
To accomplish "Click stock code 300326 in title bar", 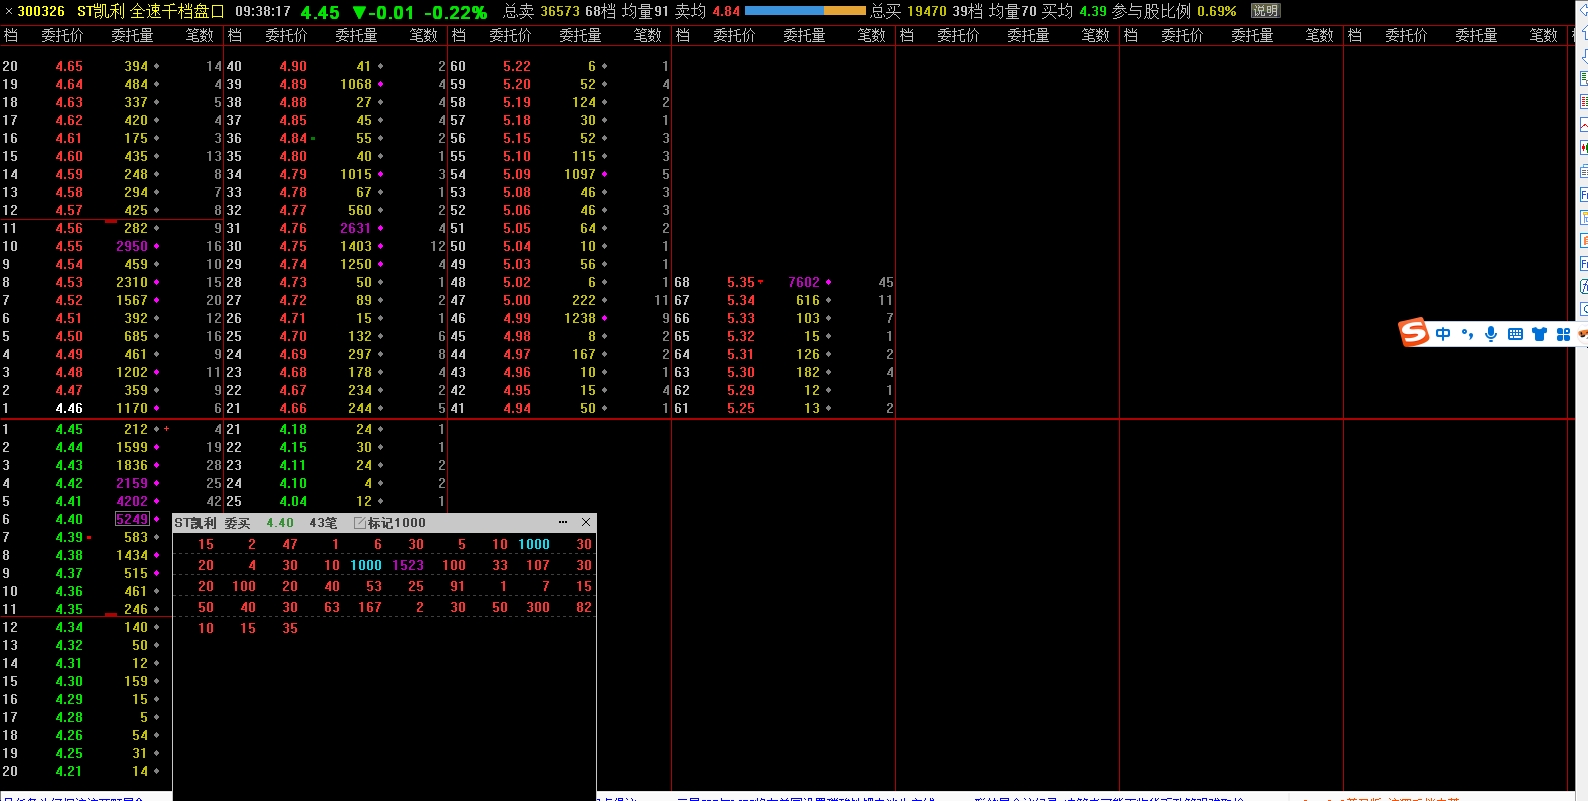I will click(41, 11).
